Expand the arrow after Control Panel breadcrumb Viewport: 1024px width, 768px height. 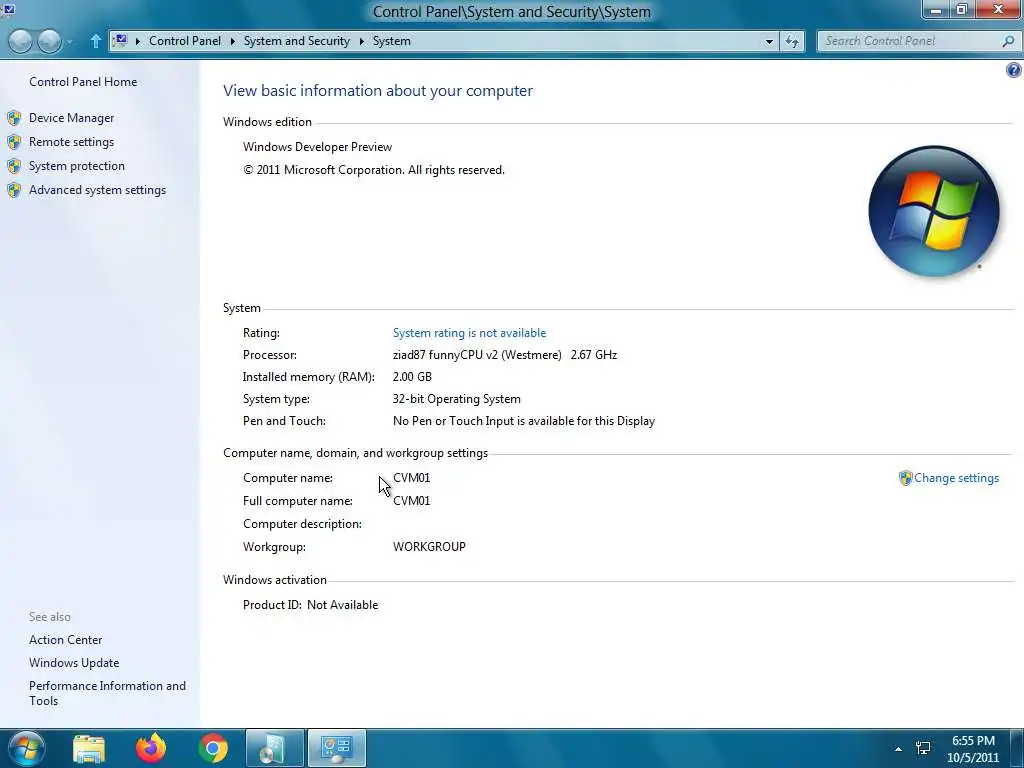pos(232,41)
